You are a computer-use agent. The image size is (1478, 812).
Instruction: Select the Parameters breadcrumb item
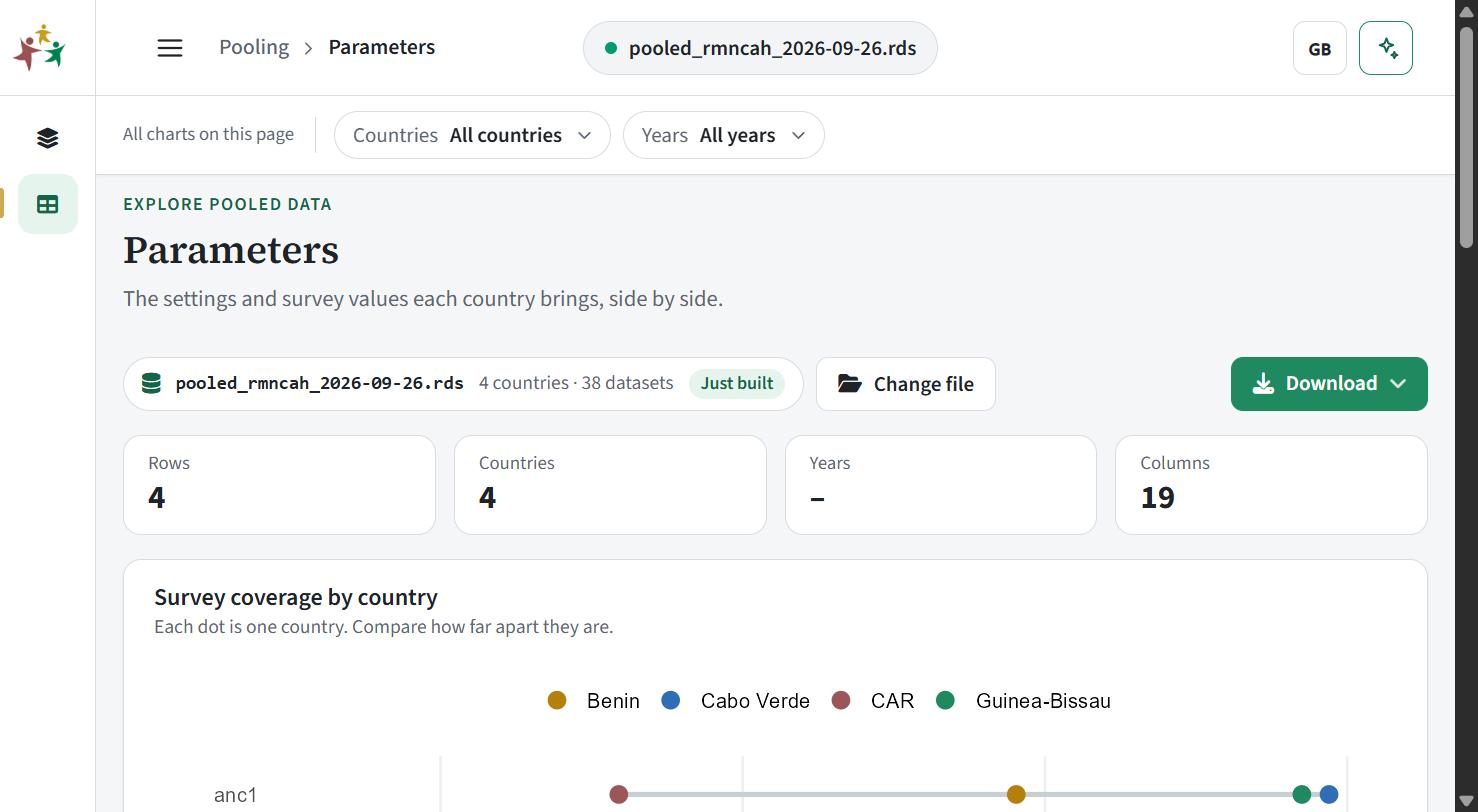382,47
